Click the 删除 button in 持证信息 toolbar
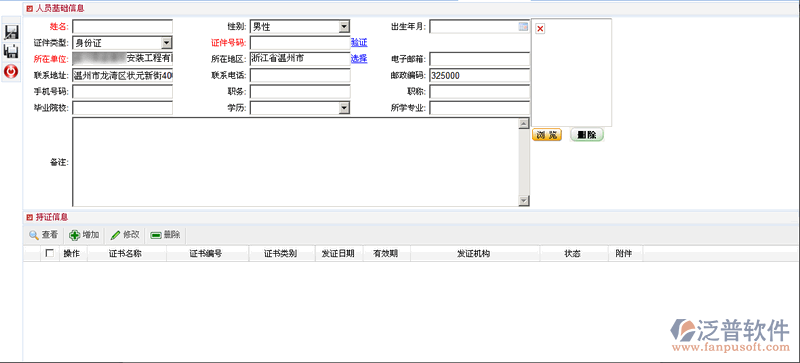 (x=166, y=235)
